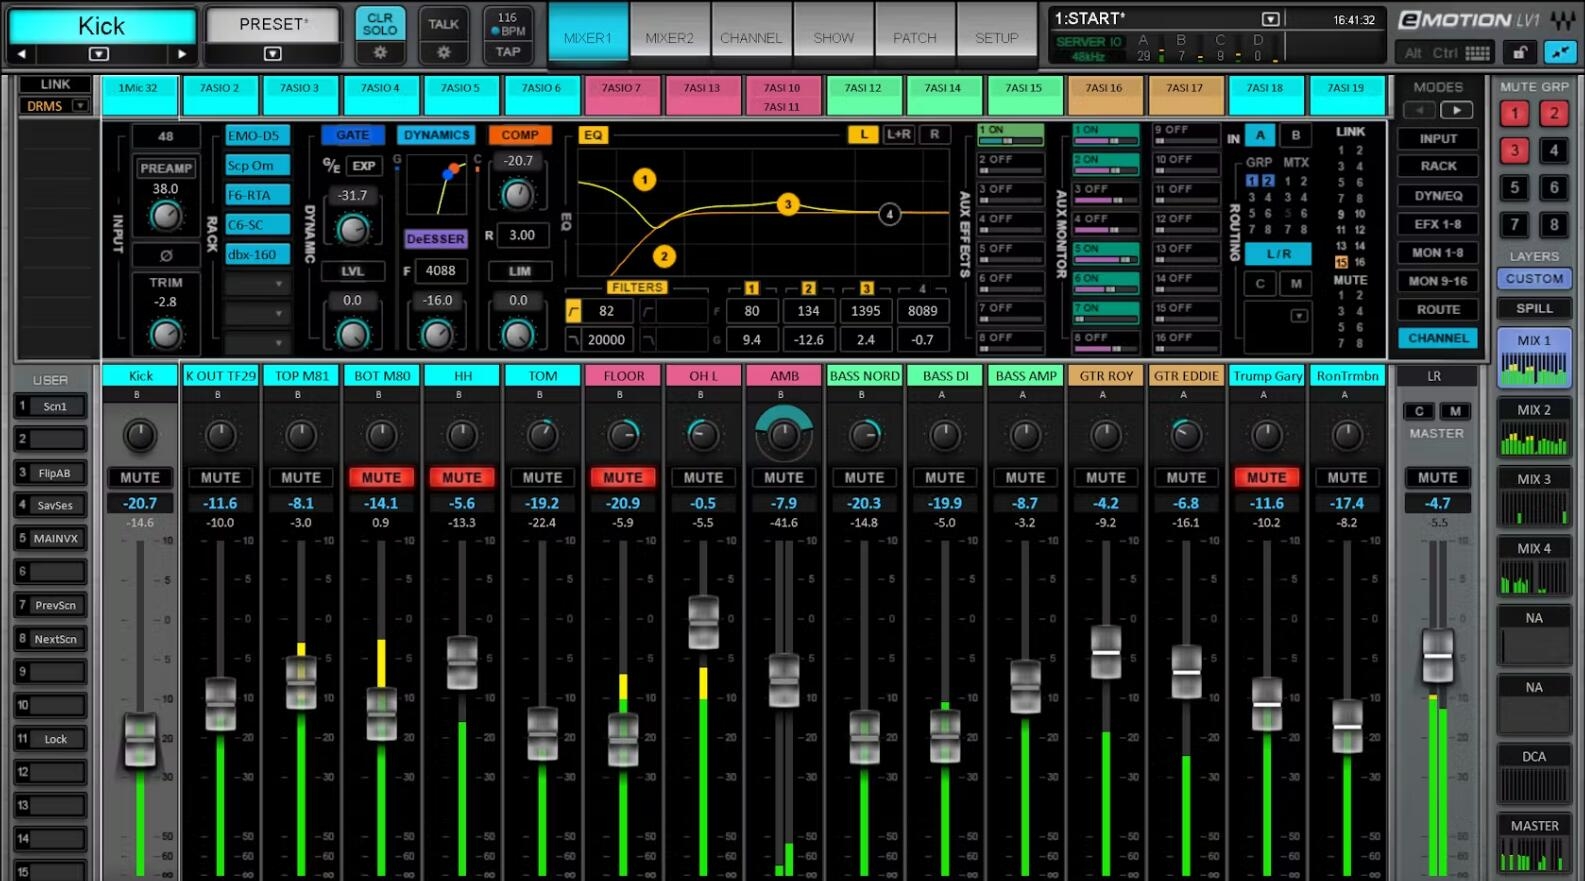This screenshot has height=881, width=1585.
Task: Open the DRMS link group dropdown
Action: coord(80,106)
